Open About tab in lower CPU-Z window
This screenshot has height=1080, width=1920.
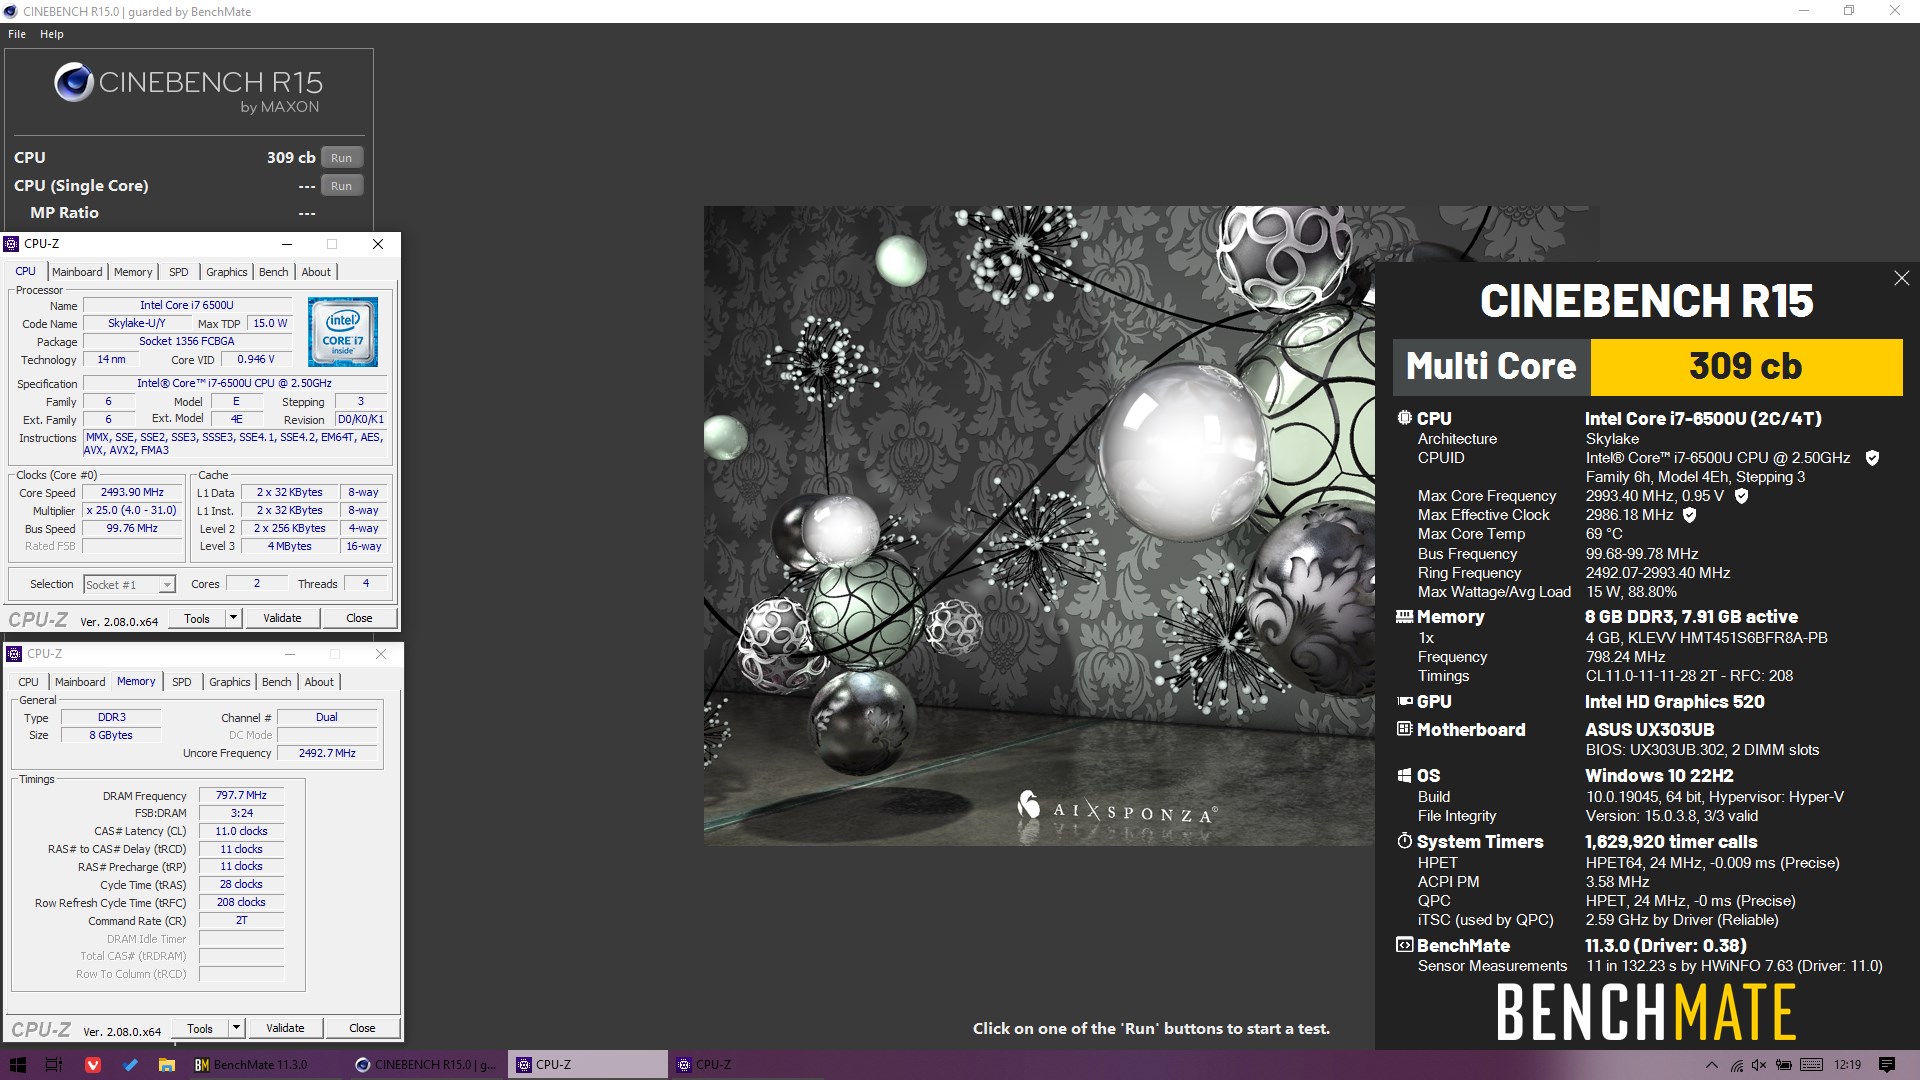tap(319, 682)
